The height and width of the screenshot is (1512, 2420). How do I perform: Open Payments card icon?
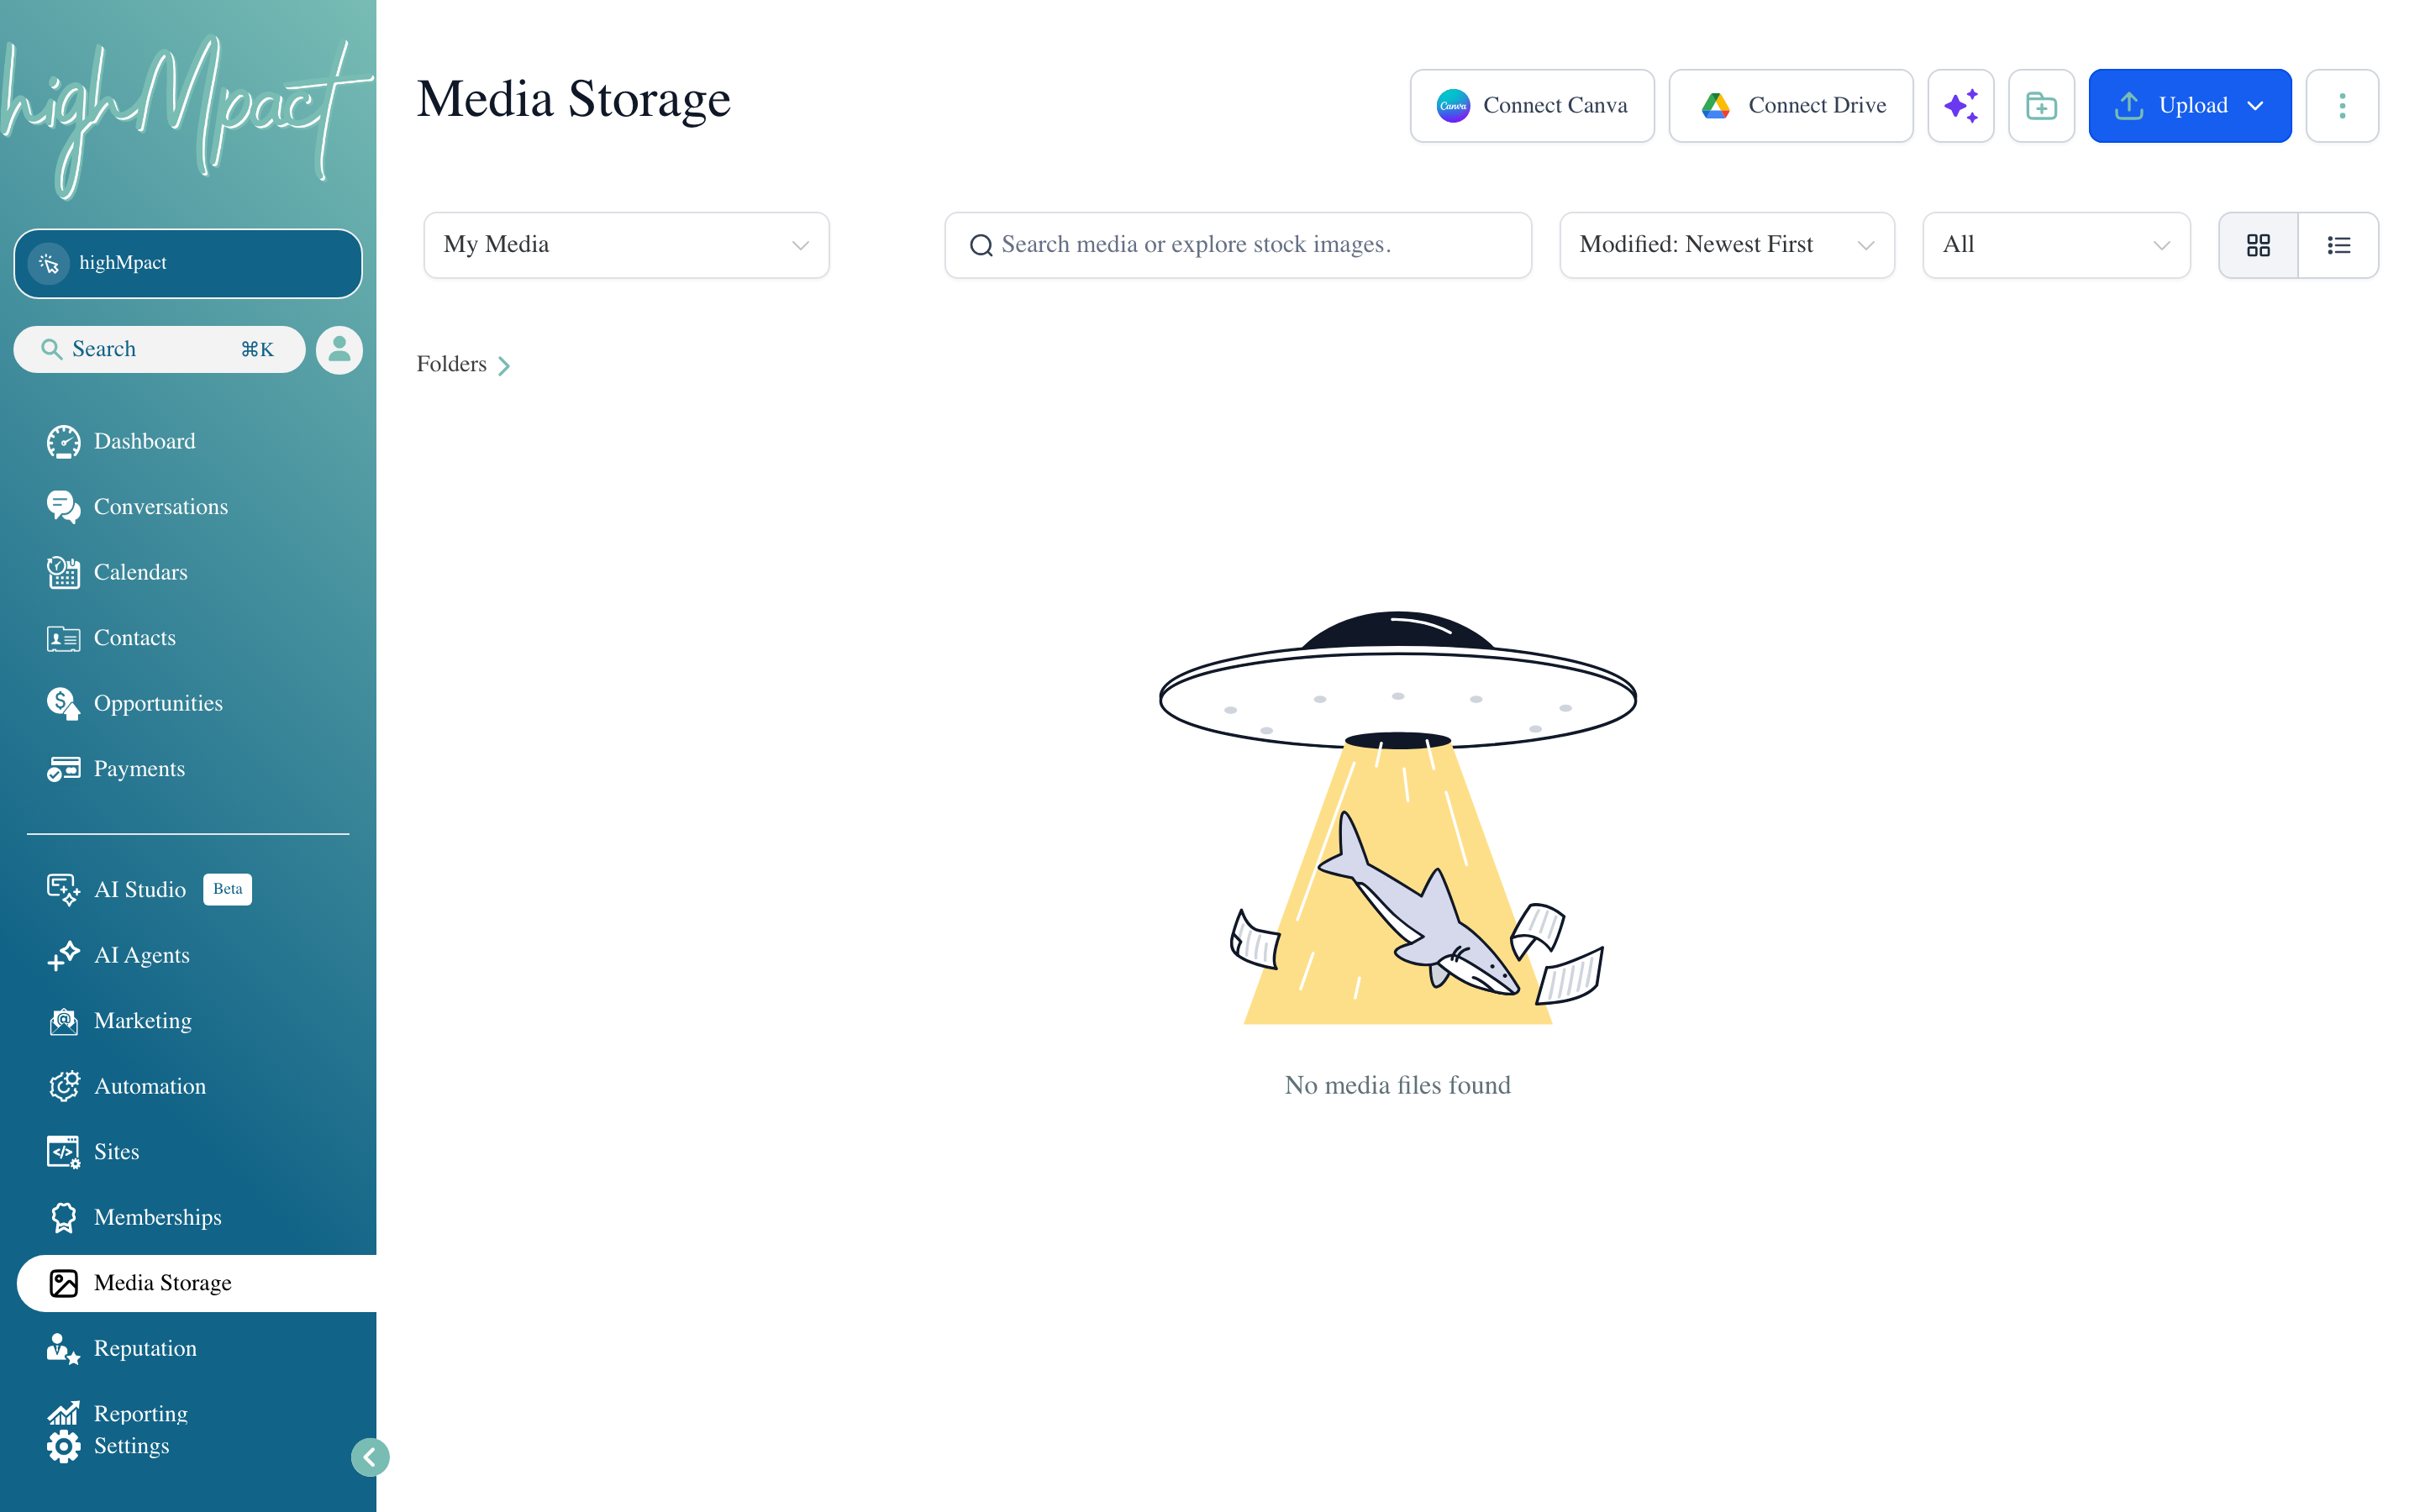63,769
